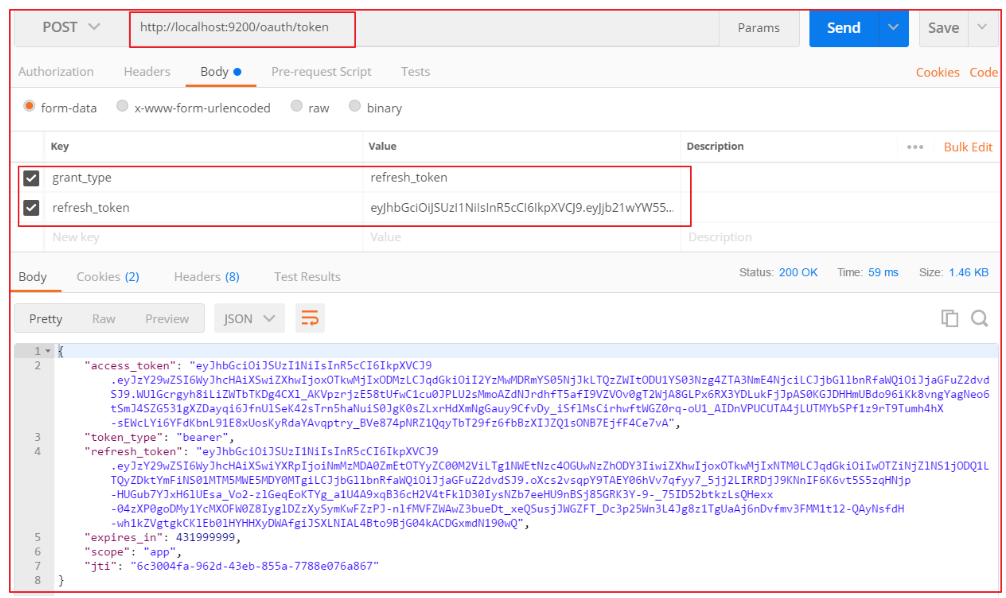This screenshot has width=1006, height=598.
Task: Click the New key placeholder field
Action: pos(203,237)
